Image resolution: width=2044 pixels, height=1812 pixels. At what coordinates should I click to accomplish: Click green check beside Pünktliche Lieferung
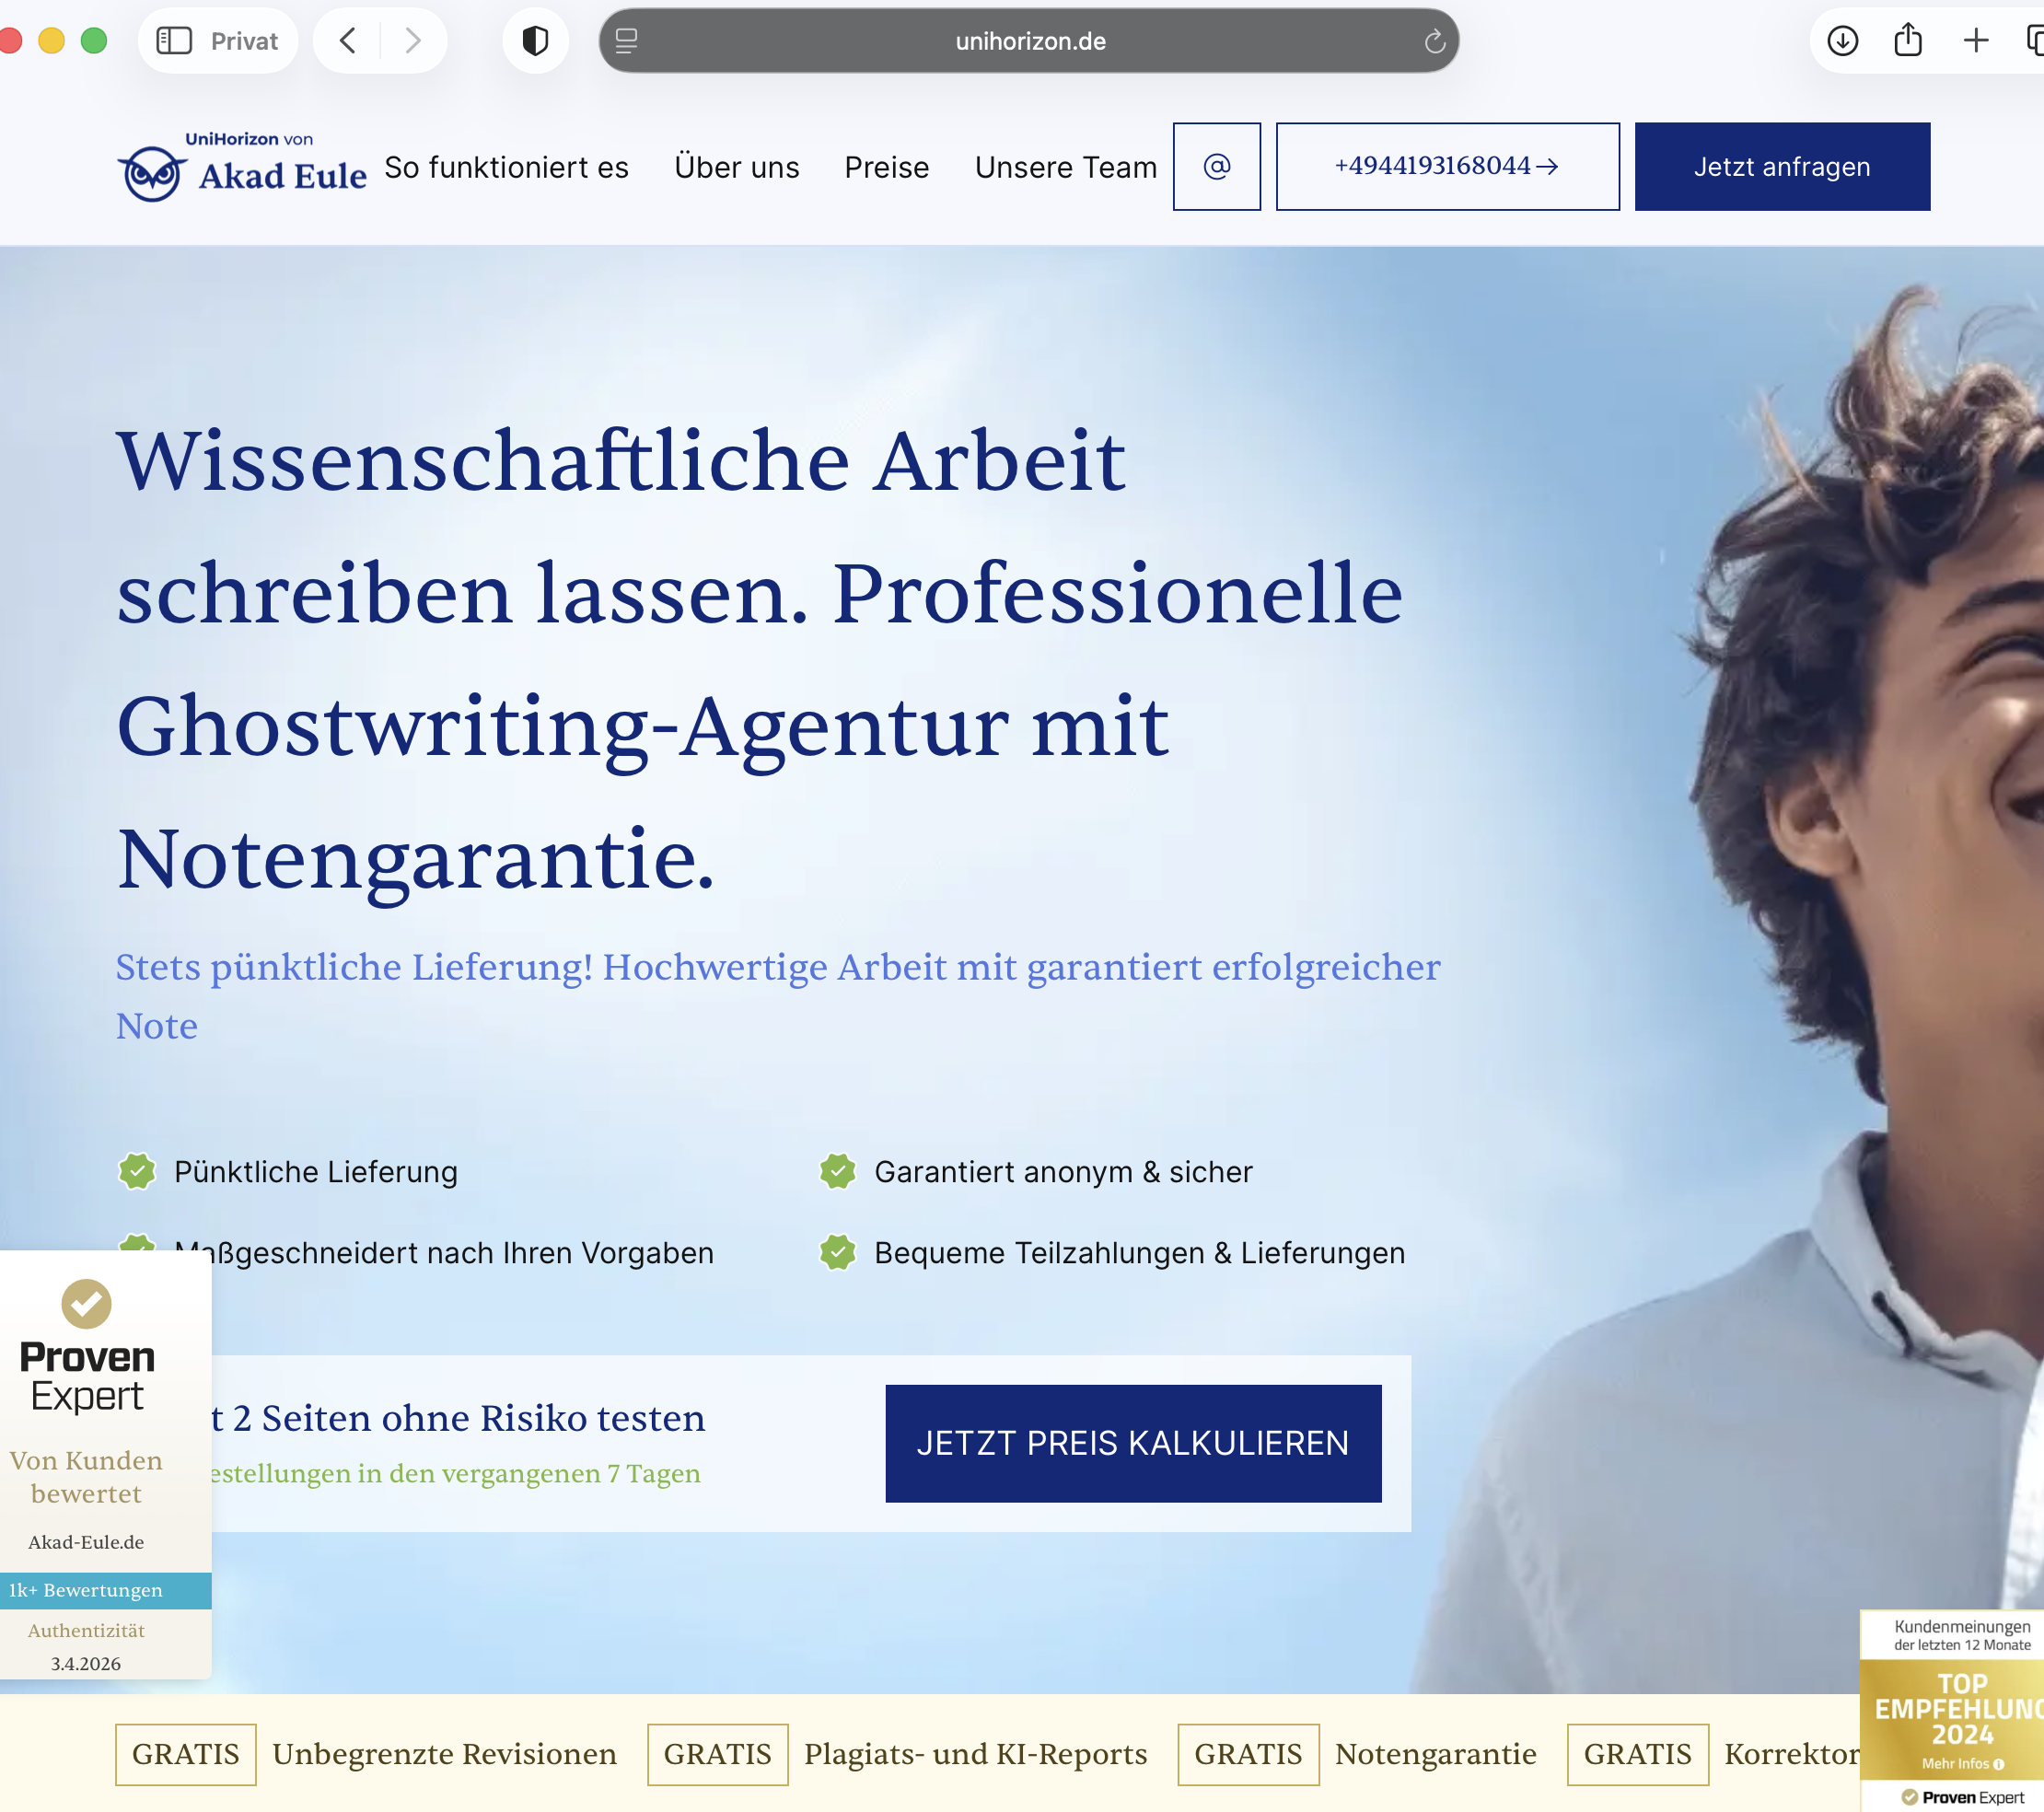(137, 1171)
